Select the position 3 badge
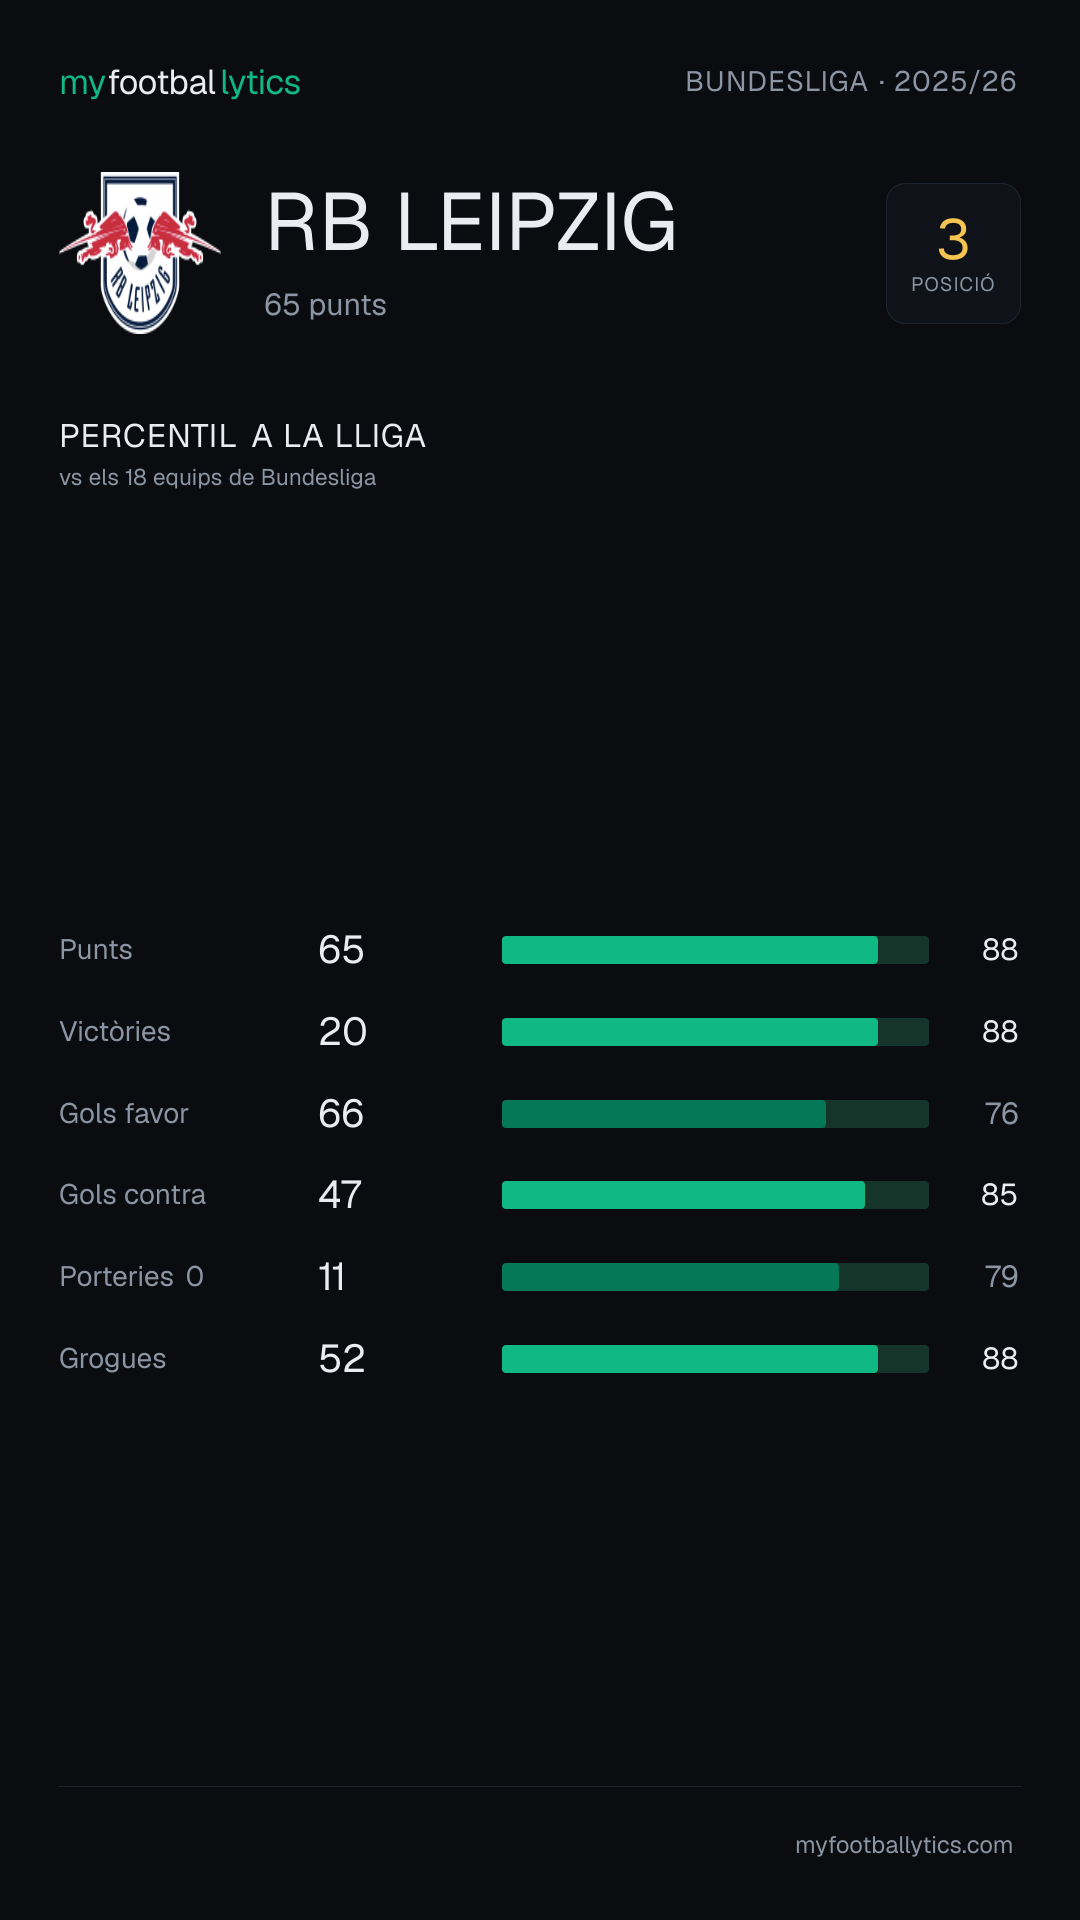The height and width of the screenshot is (1920, 1080). coord(953,253)
